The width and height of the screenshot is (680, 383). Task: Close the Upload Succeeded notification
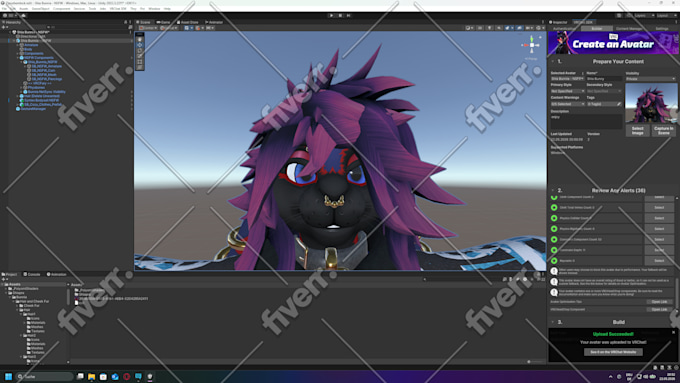(673, 332)
